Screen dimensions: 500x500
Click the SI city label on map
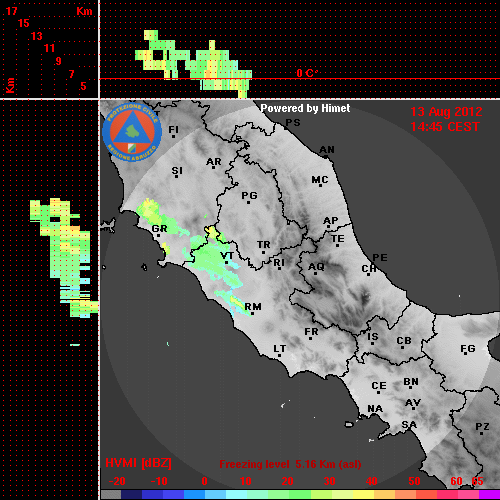pos(177,171)
